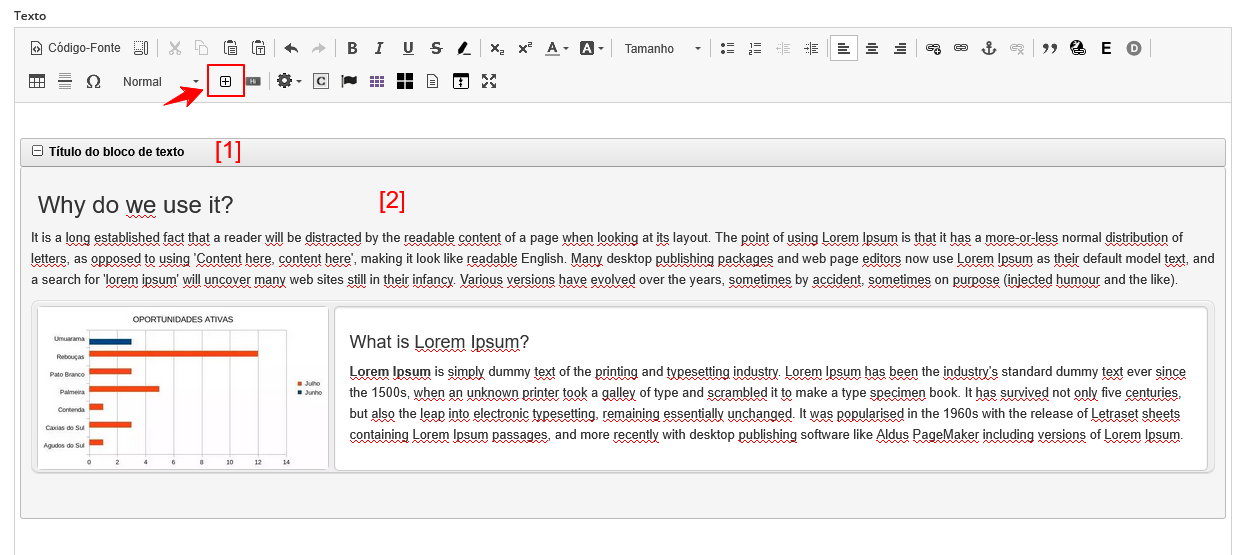Screen dimensions: 1247x555
Task: Click the link-with-plus icon
Action: (x=933, y=48)
